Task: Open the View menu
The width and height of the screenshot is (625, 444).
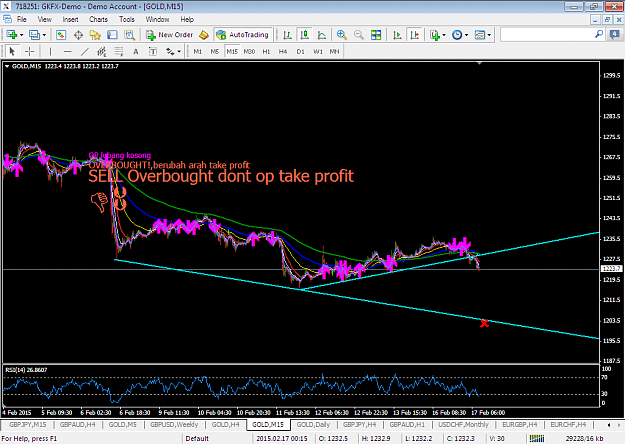Action: tap(45, 19)
